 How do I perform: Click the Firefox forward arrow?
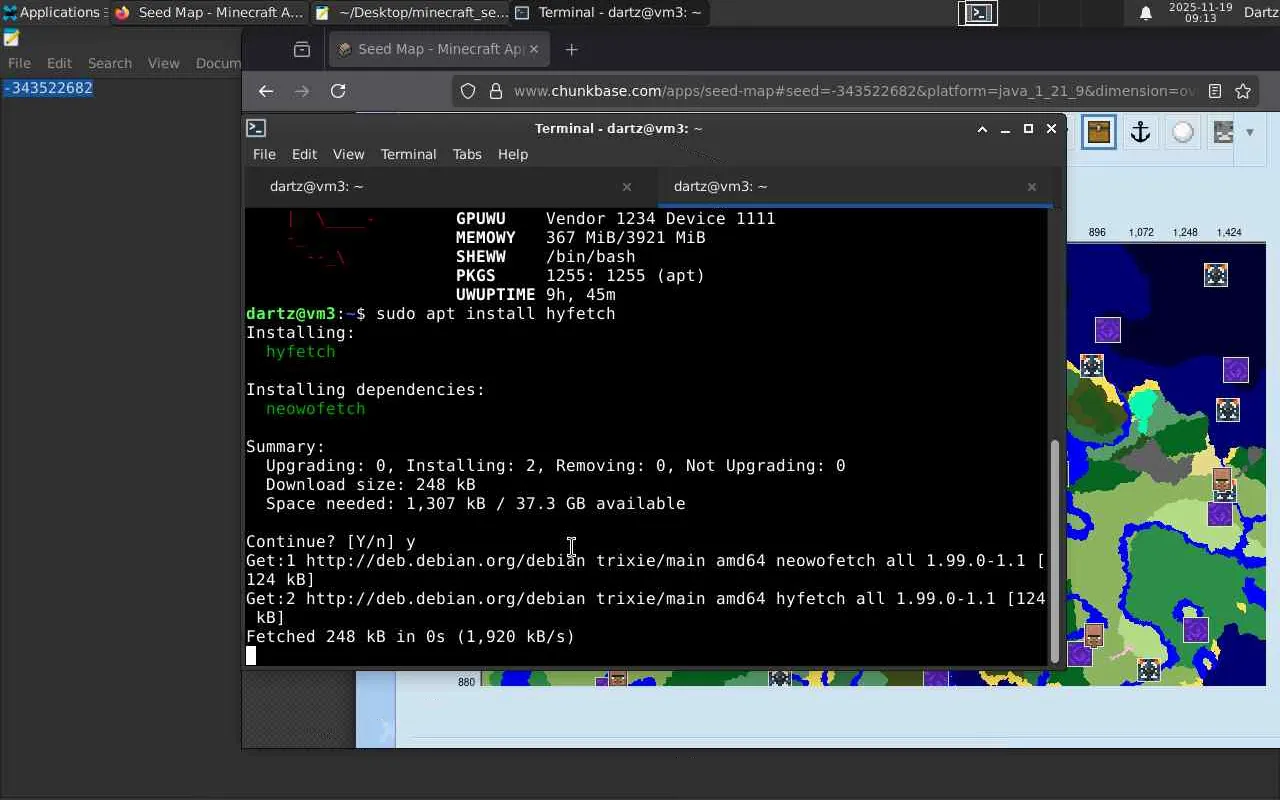point(302,91)
